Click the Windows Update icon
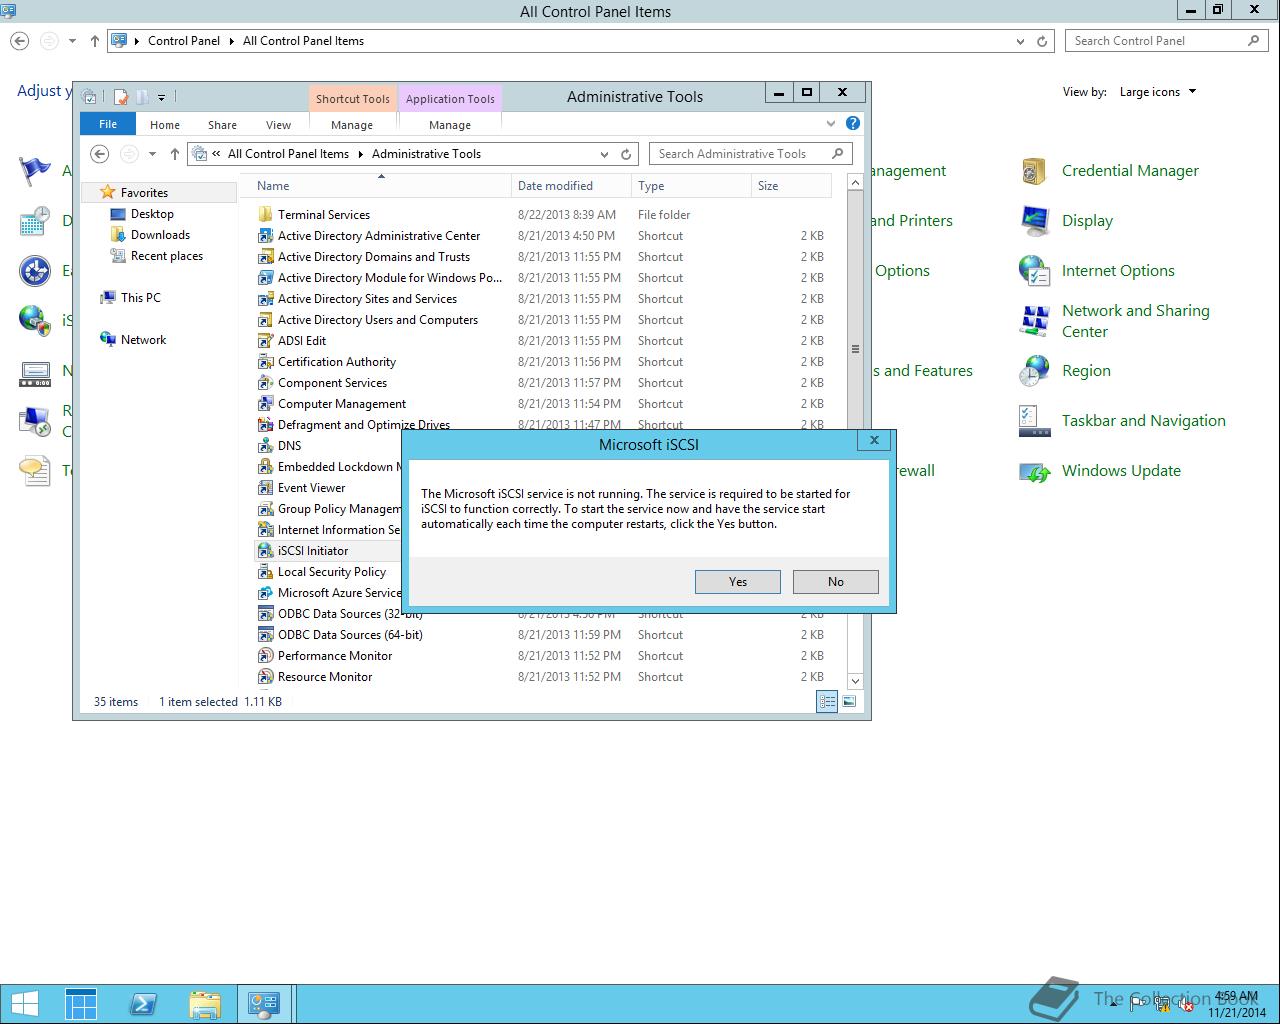 click(x=1034, y=471)
